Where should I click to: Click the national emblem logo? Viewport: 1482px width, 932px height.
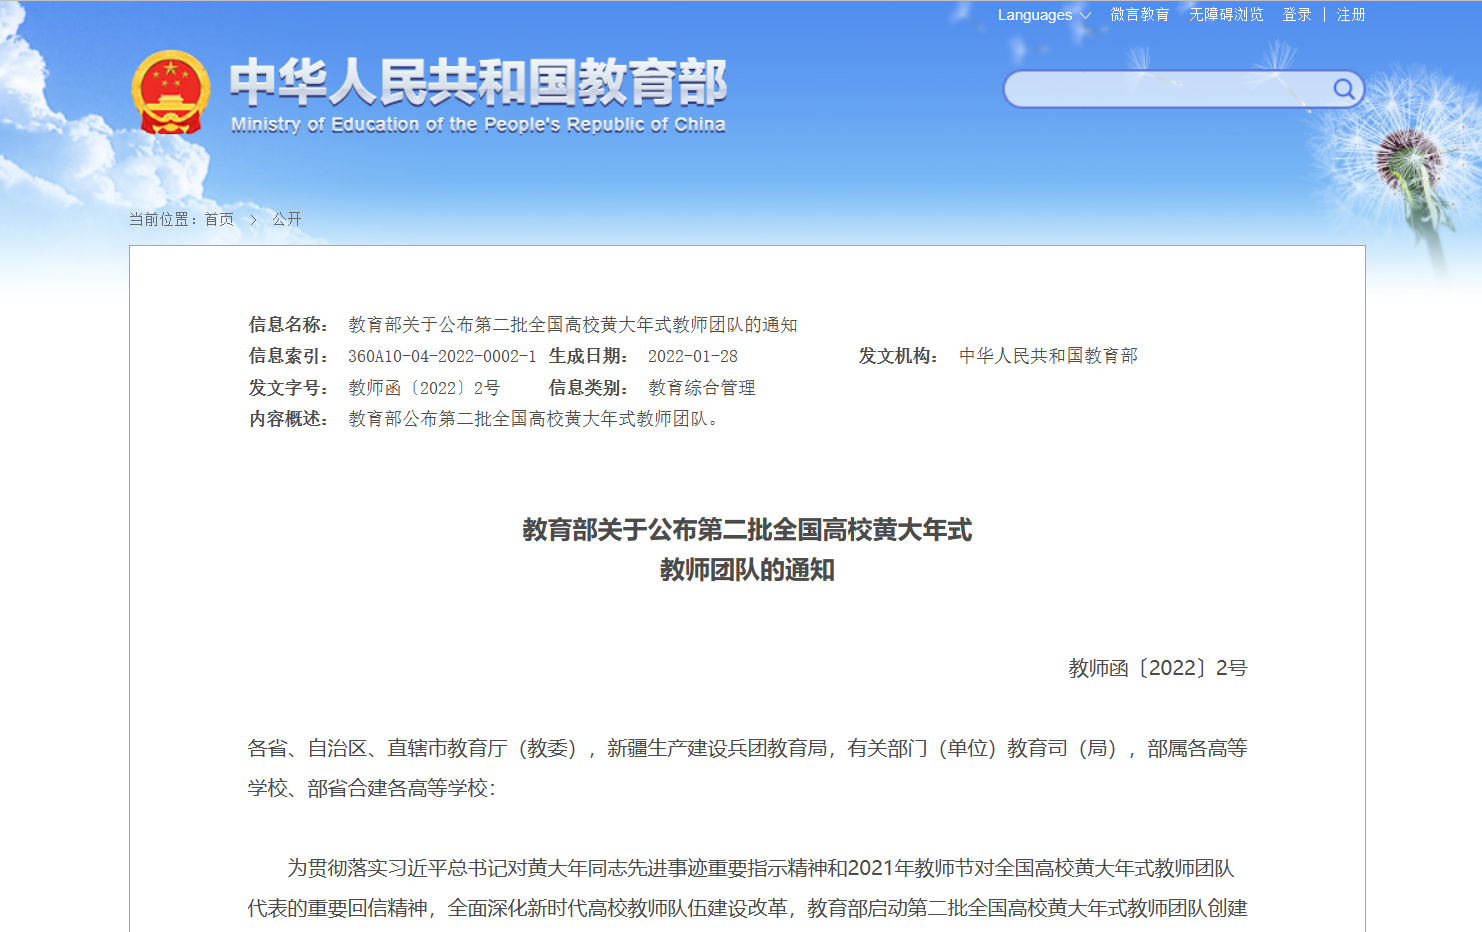pos(171,92)
